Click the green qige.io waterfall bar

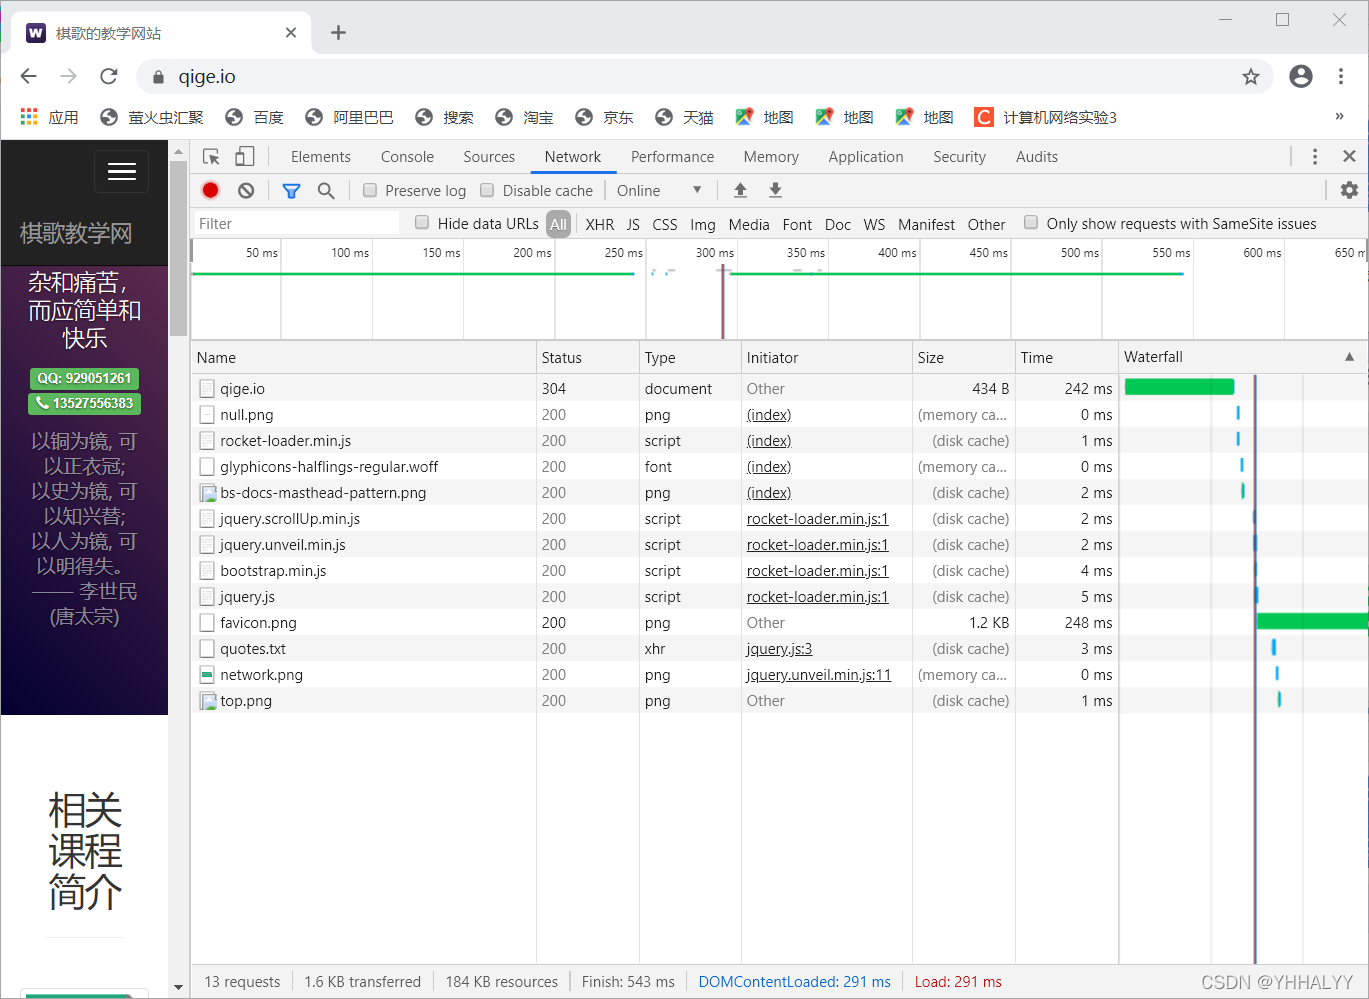click(x=1179, y=387)
